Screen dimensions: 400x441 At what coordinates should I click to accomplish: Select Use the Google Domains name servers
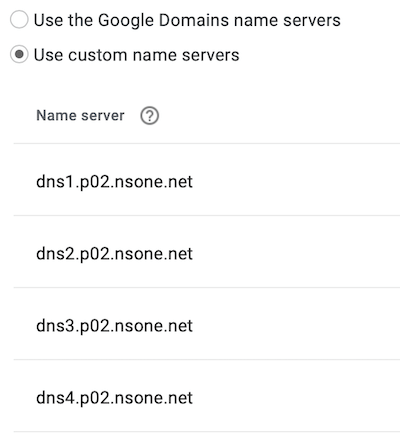[19, 20]
